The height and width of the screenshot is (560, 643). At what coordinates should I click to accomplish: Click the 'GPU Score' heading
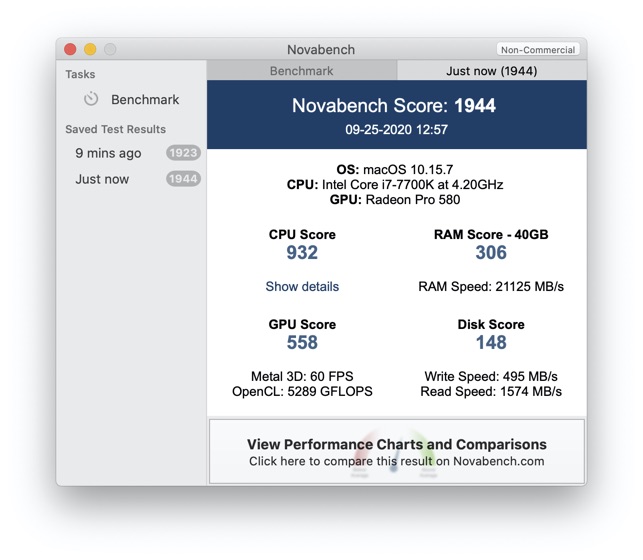(302, 324)
